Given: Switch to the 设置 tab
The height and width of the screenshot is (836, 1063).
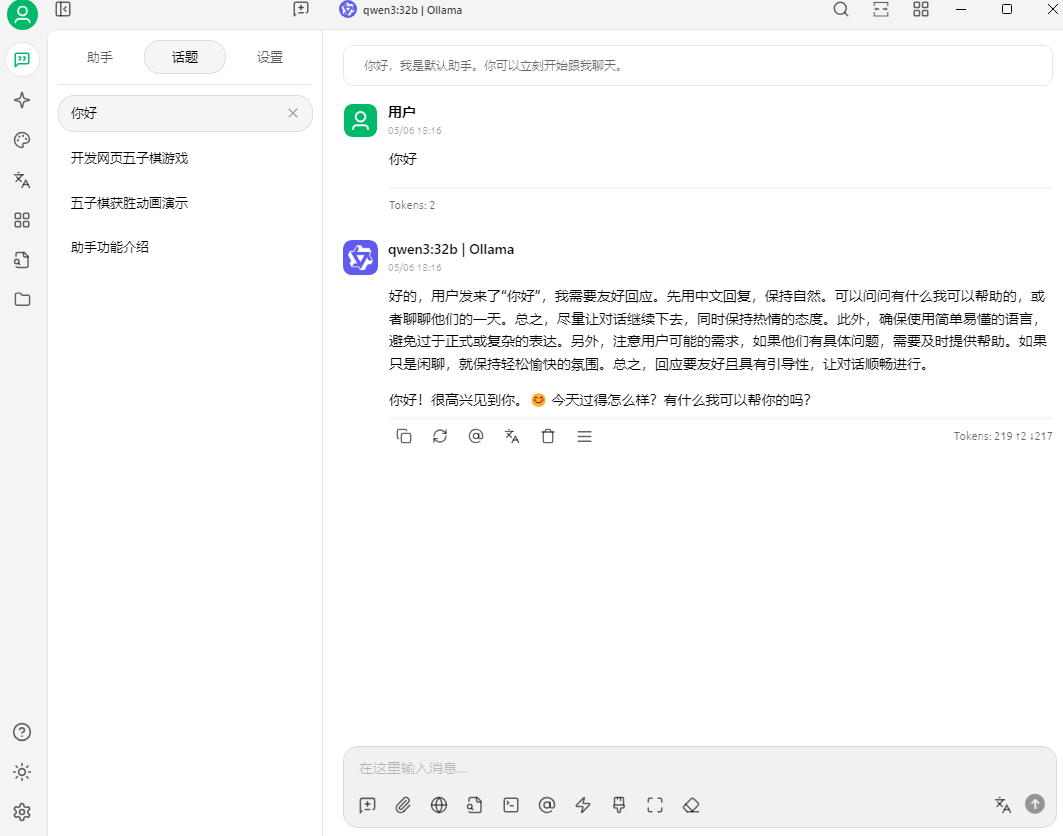Looking at the screenshot, I should (x=270, y=57).
